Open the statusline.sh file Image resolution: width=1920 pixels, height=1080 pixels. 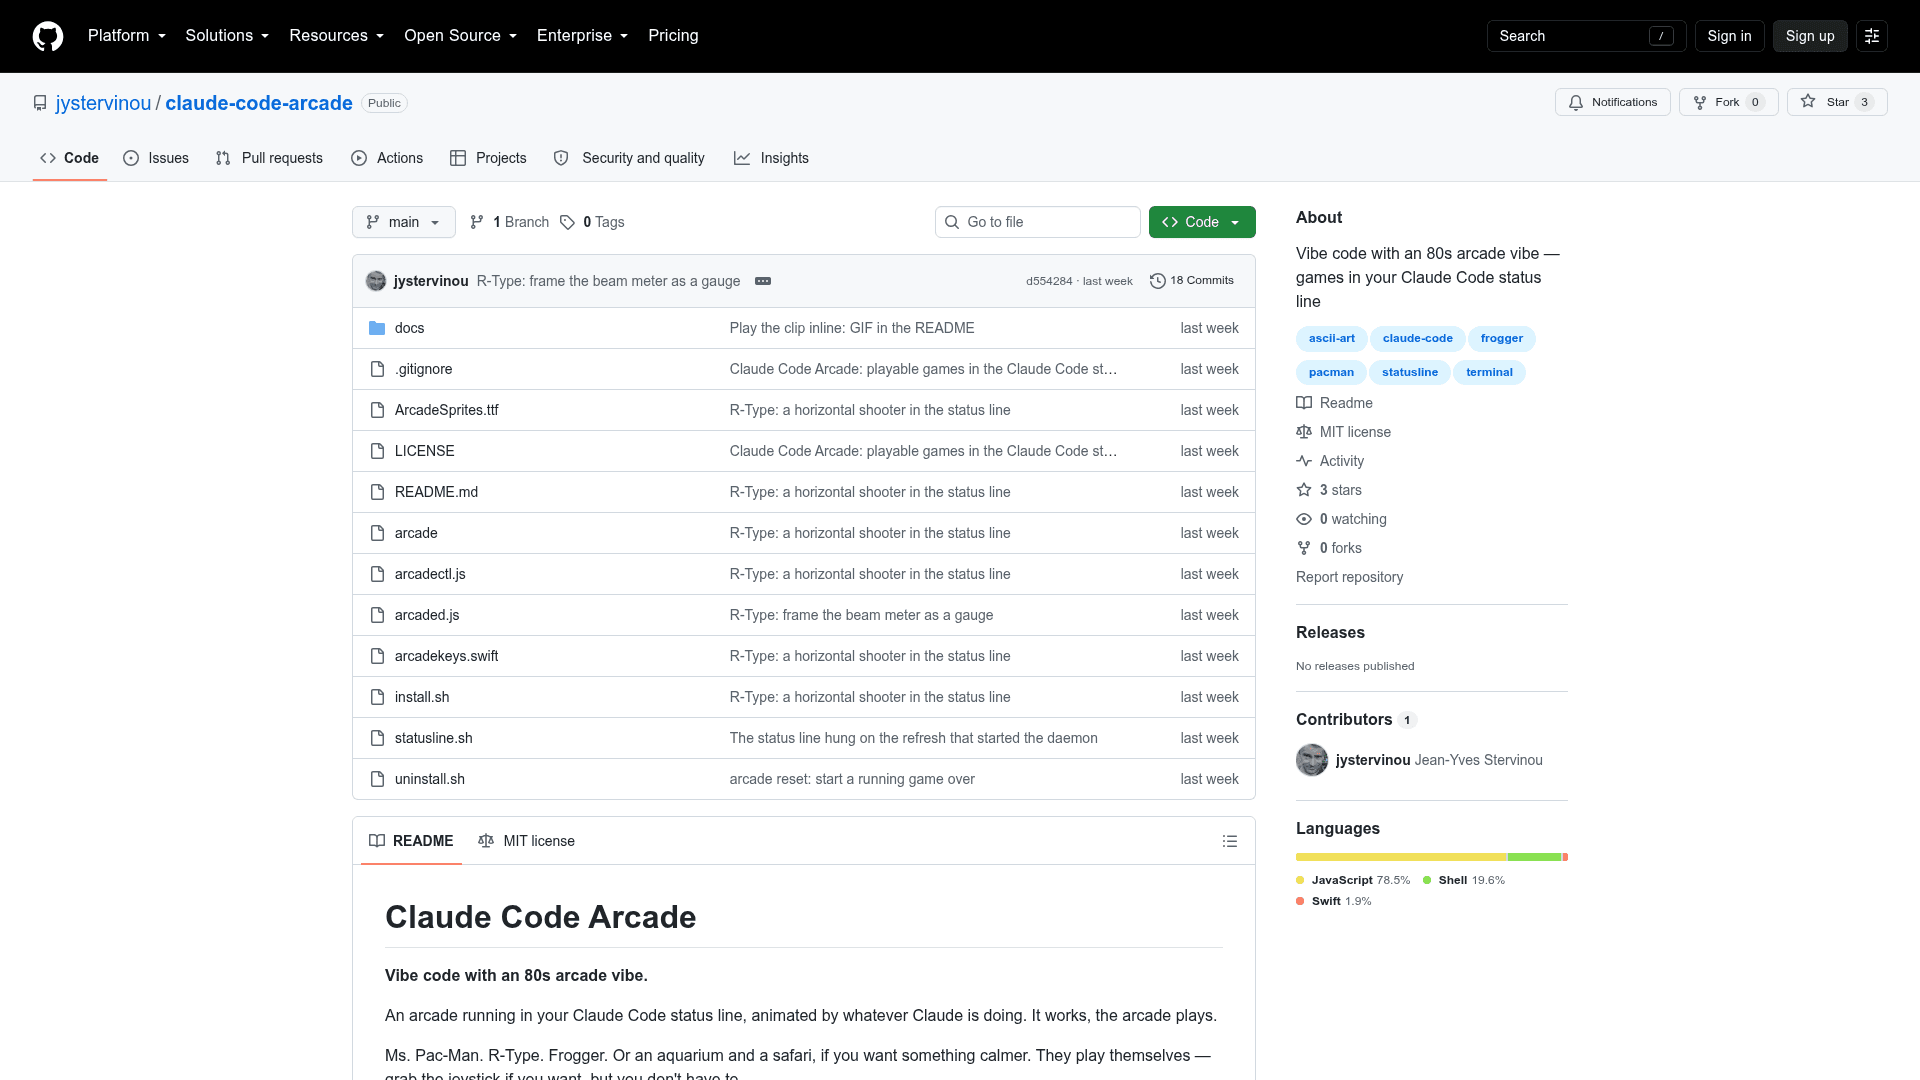pyautogui.click(x=434, y=738)
